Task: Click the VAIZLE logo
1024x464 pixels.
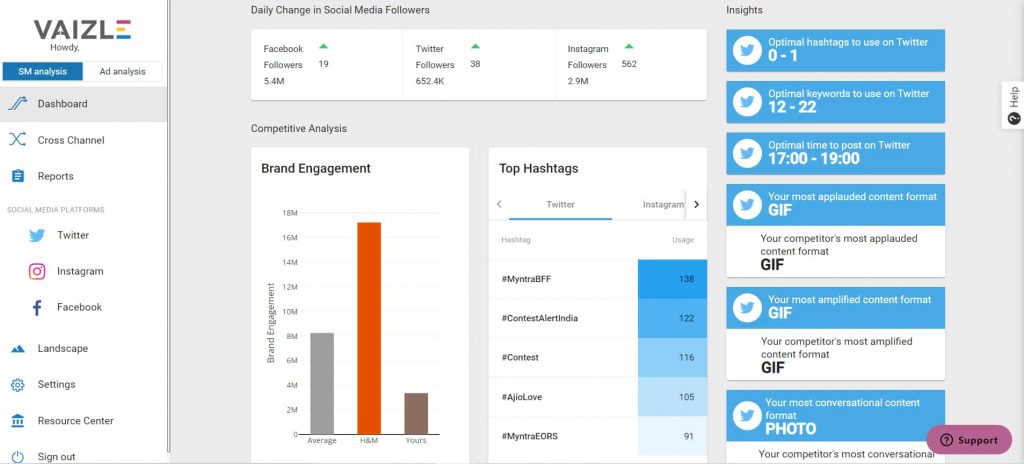Action: [82, 29]
